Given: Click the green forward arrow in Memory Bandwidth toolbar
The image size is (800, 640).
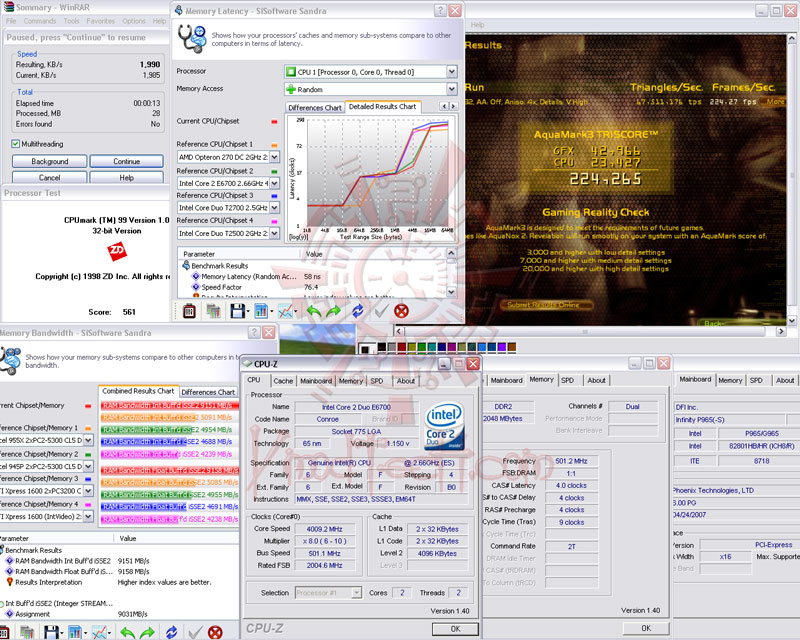Looking at the screenshot, I should [147, 633].
